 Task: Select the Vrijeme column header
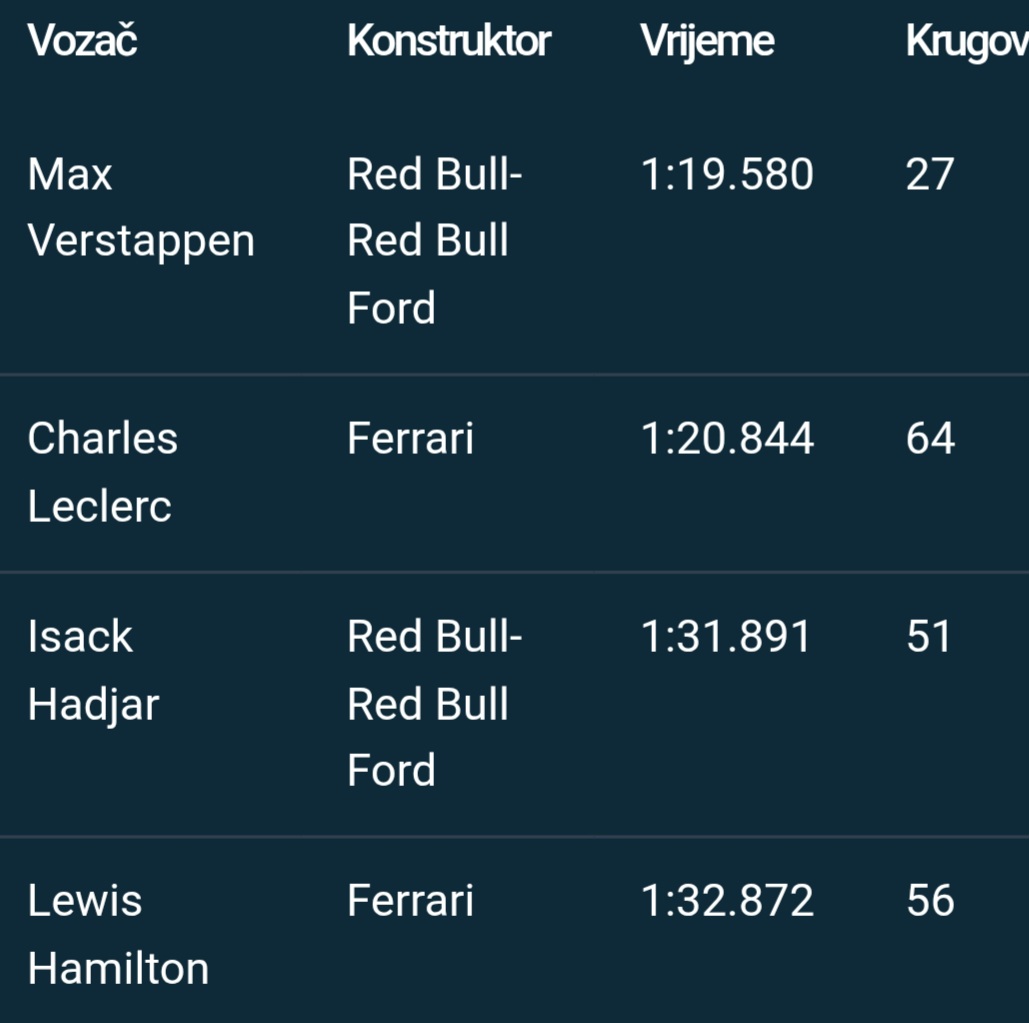[x=707, y=41]
